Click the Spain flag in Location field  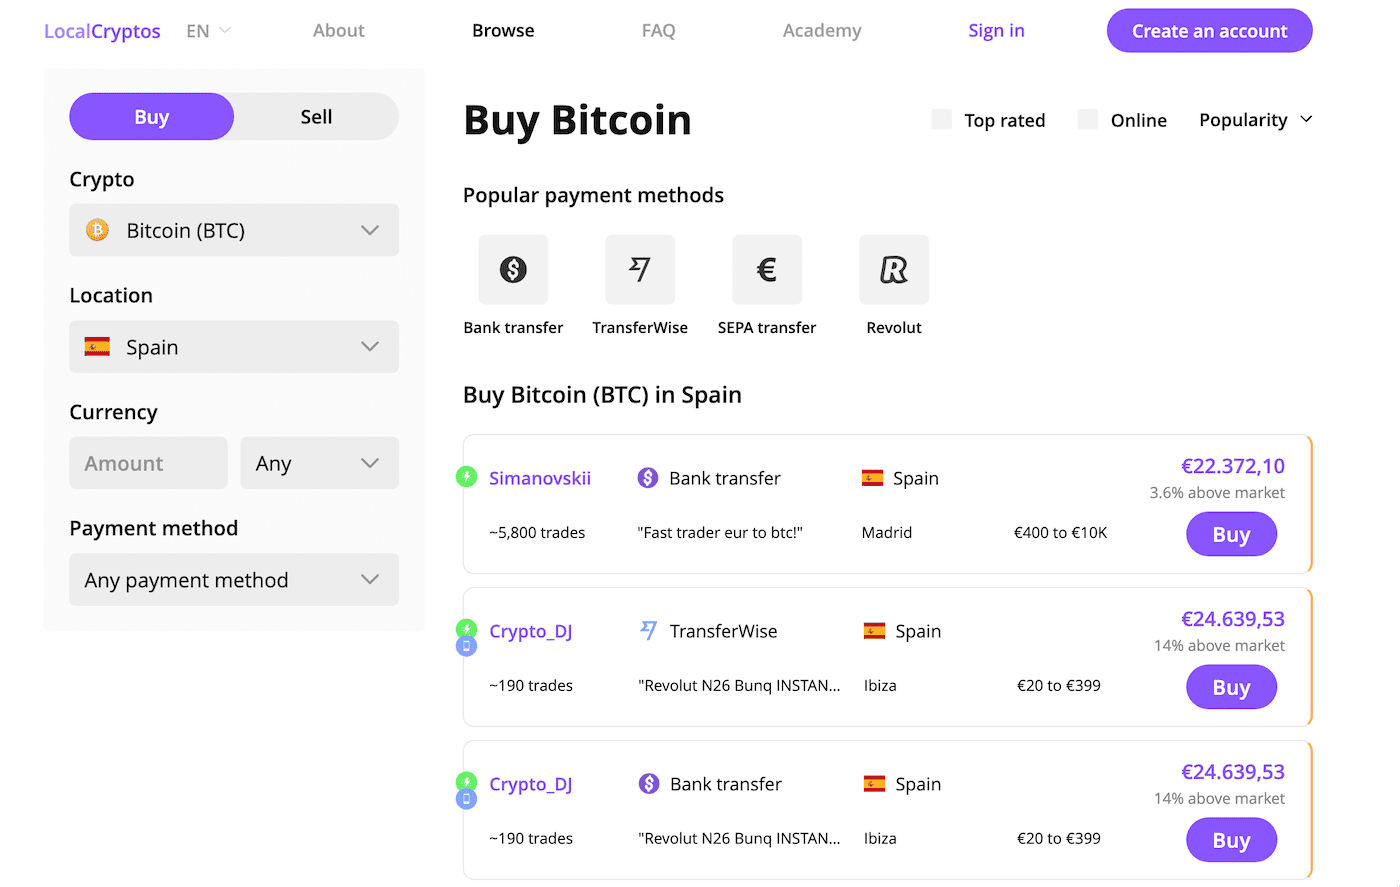pyautogui.click(x=97, y=347)
